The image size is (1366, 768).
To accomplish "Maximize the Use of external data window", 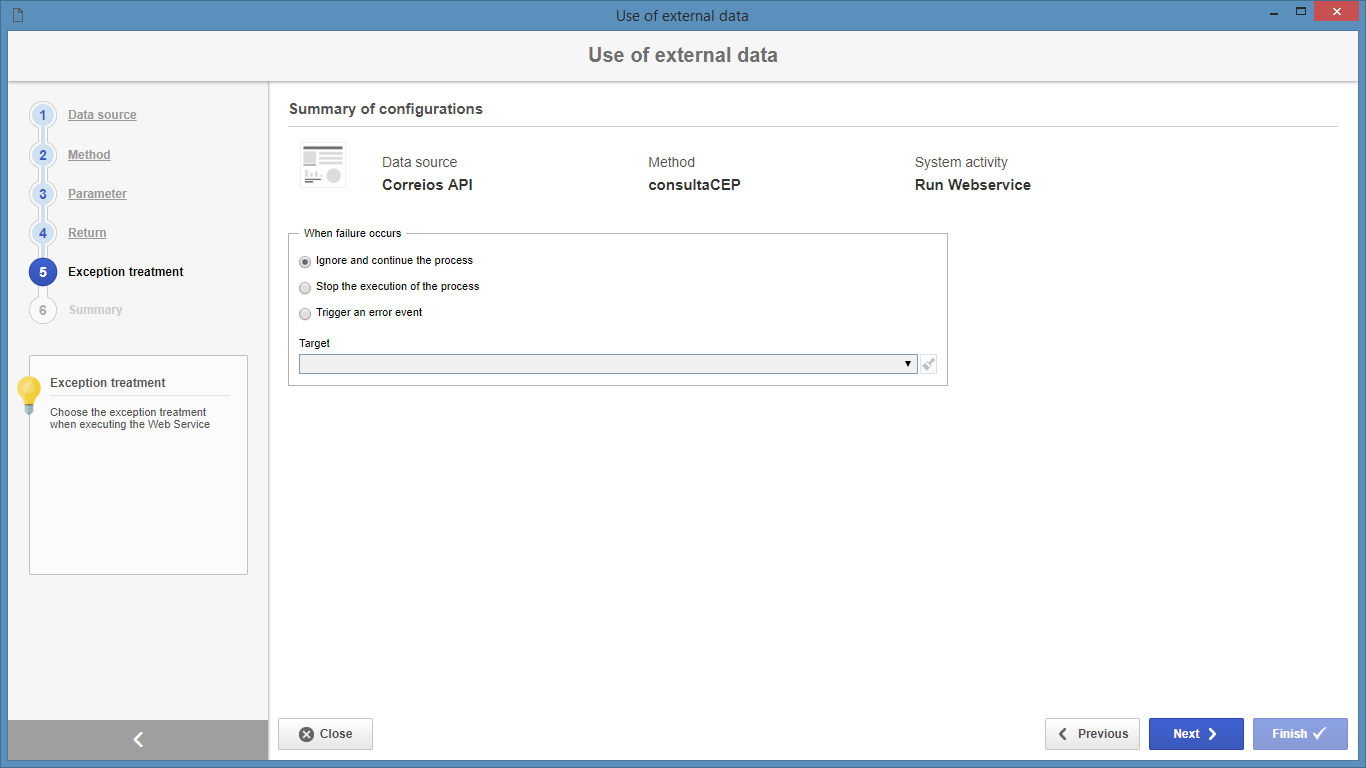I will pos(1301,12).
